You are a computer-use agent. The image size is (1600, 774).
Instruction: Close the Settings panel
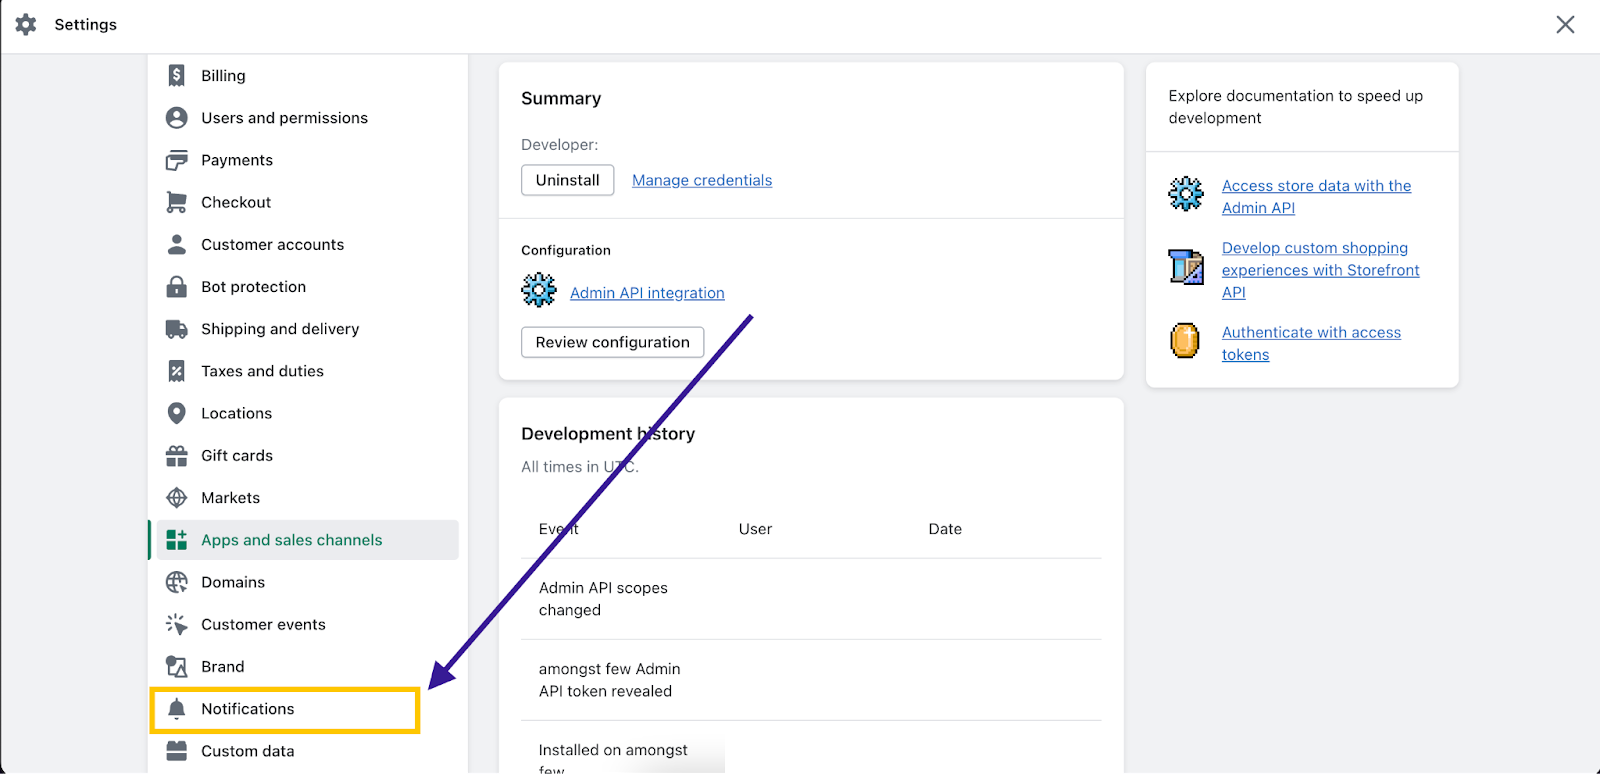click(x=1565, y=24)
